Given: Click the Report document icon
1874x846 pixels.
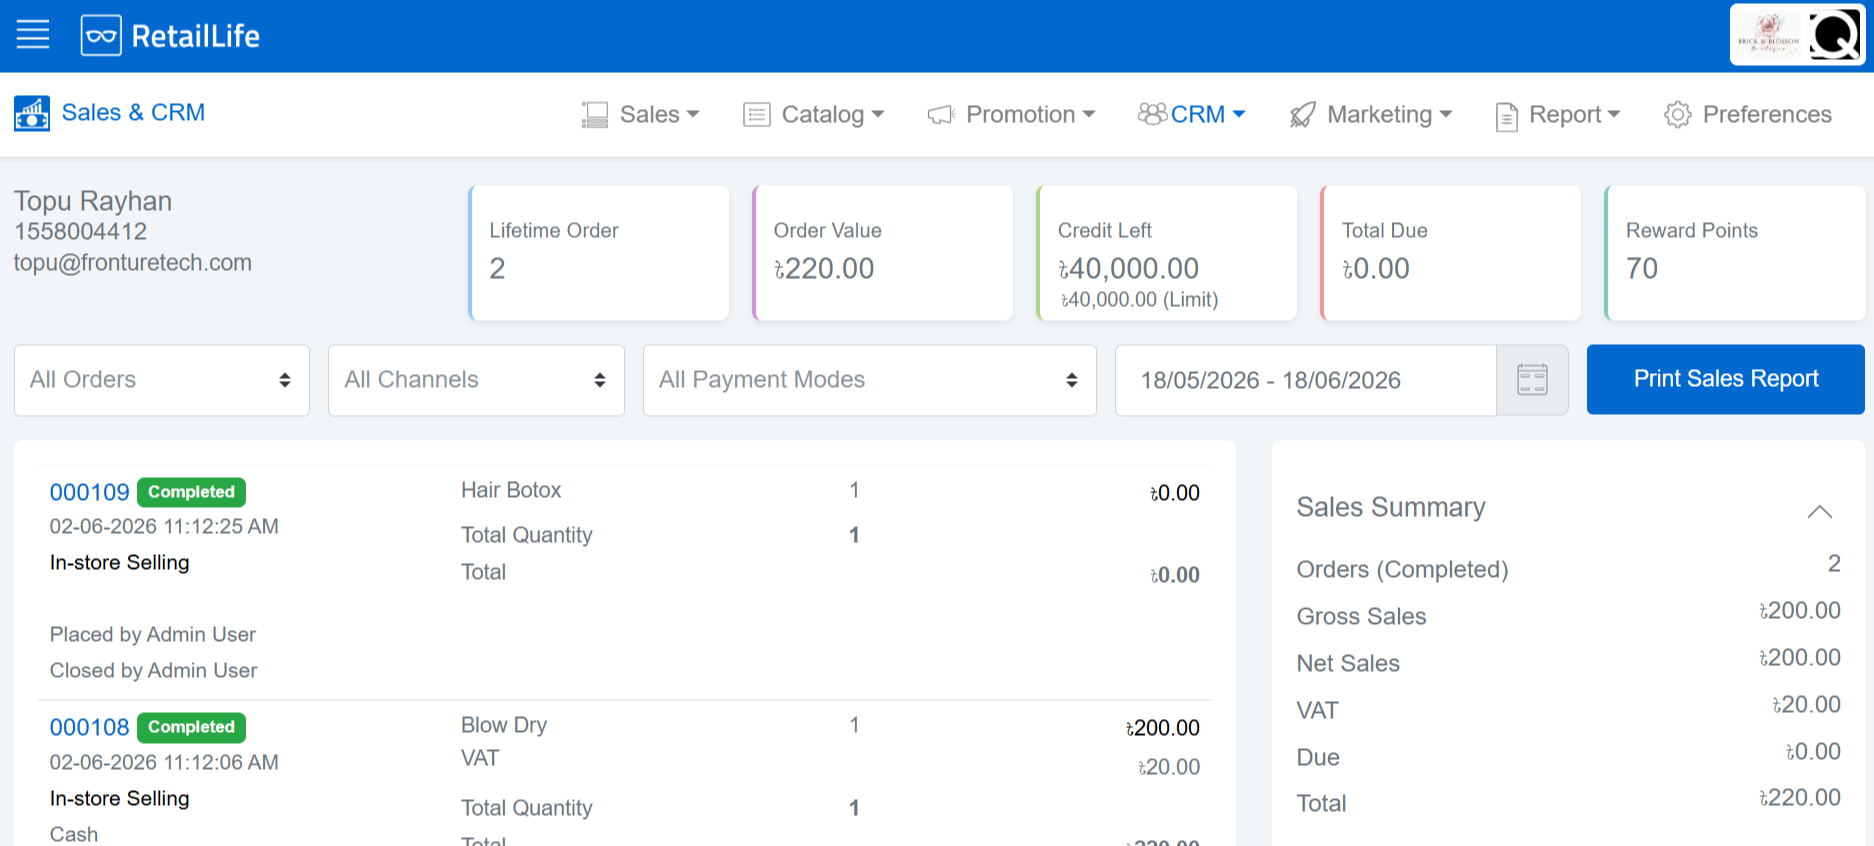Looking at the screenshot, I should 1506,116.
